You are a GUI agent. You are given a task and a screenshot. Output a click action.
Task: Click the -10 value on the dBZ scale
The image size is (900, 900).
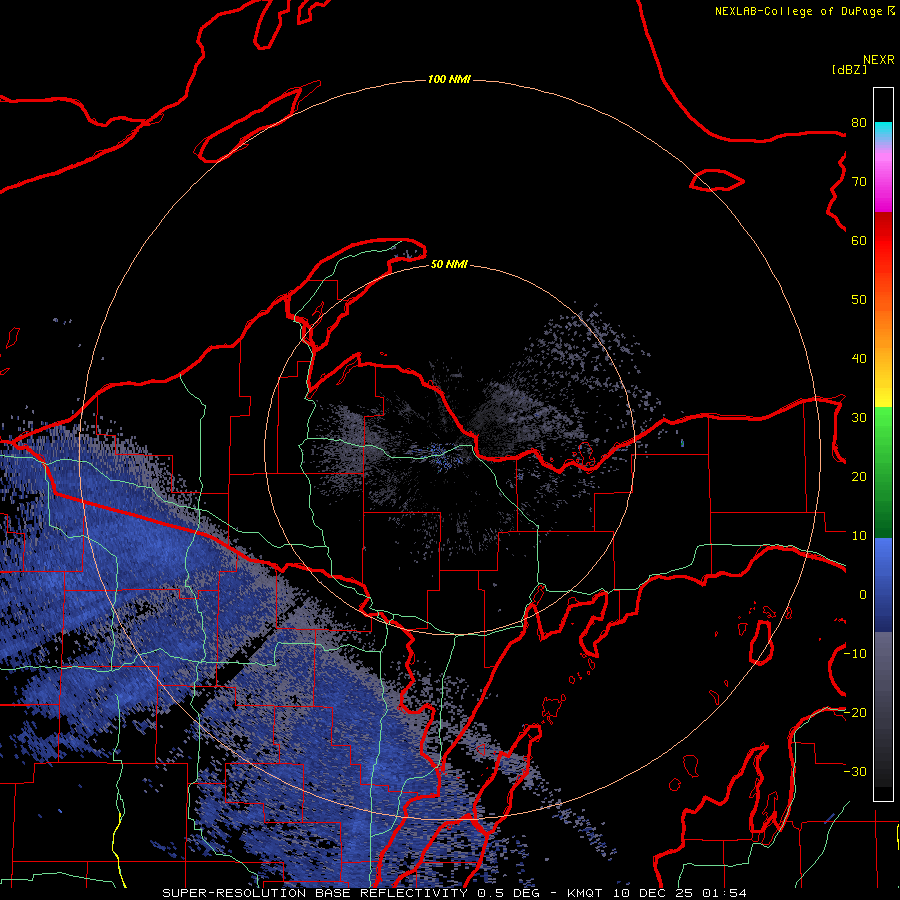point(855,654)
